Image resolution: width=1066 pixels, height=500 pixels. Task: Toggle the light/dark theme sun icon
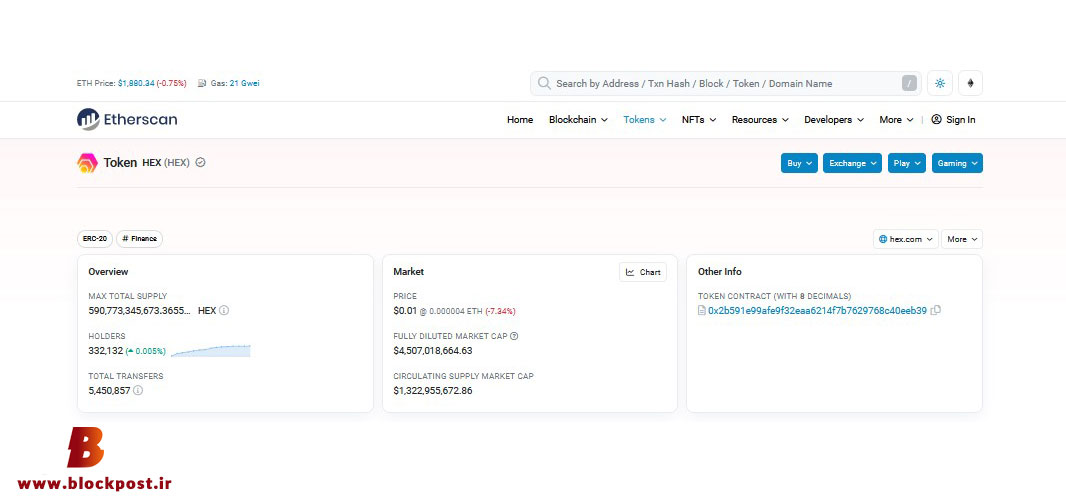coord(940,83)
